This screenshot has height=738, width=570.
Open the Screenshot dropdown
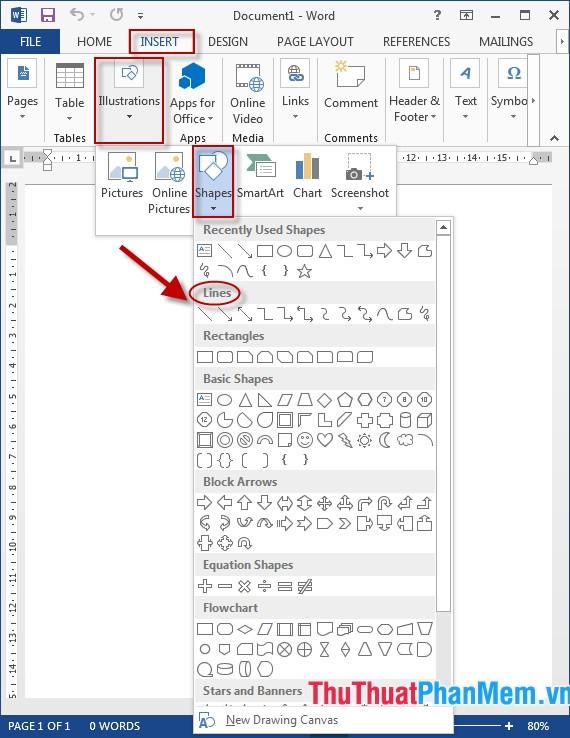click(360, 181)
